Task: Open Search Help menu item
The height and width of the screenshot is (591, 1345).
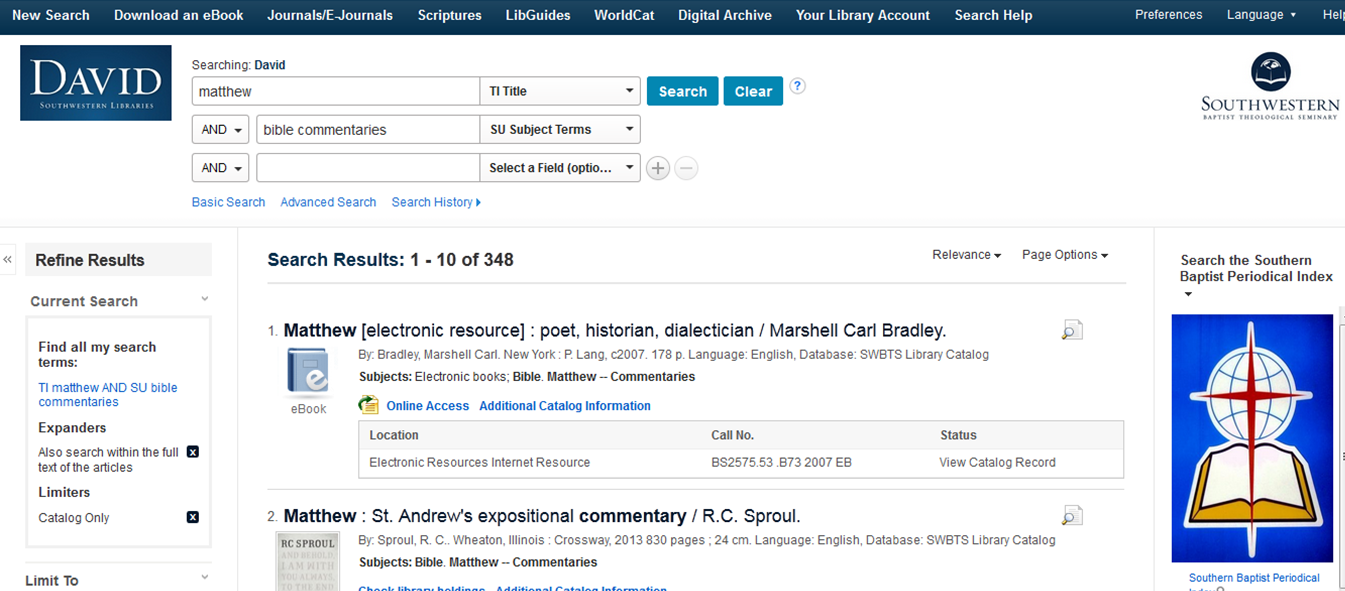Action: click(994, 15)
